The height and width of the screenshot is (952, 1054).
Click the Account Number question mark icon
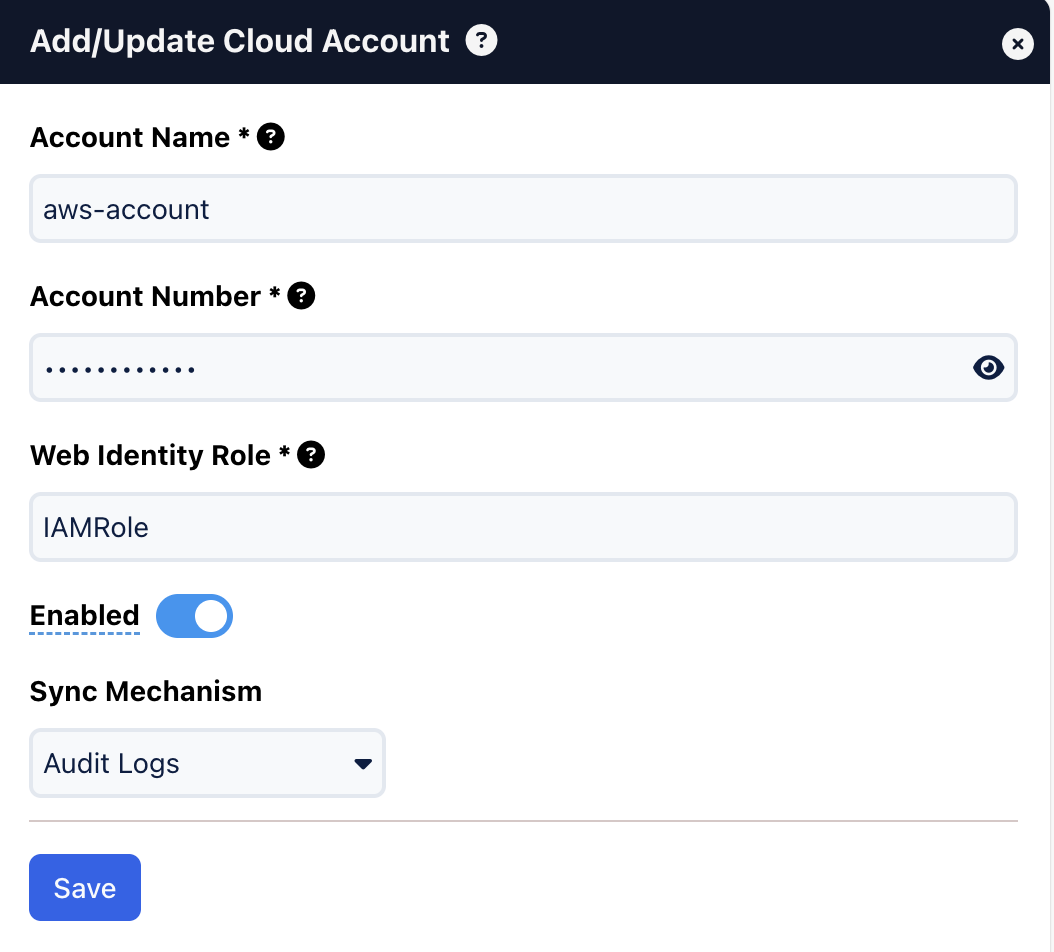(x=301, y=296)
